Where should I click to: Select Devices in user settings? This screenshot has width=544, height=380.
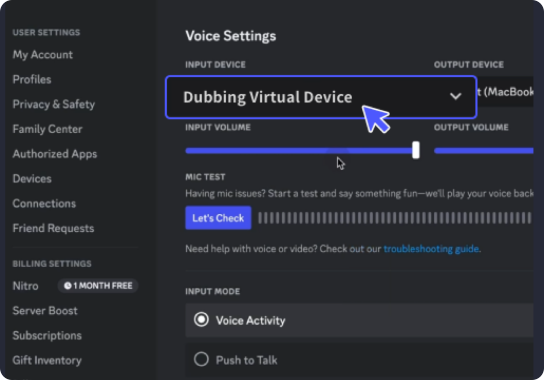coord(32,179)
